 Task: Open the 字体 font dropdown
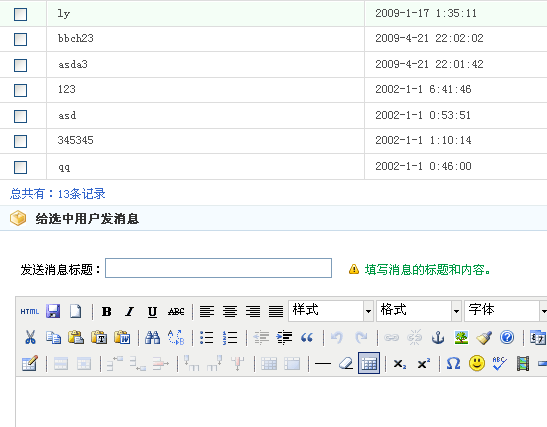(506, 310)
